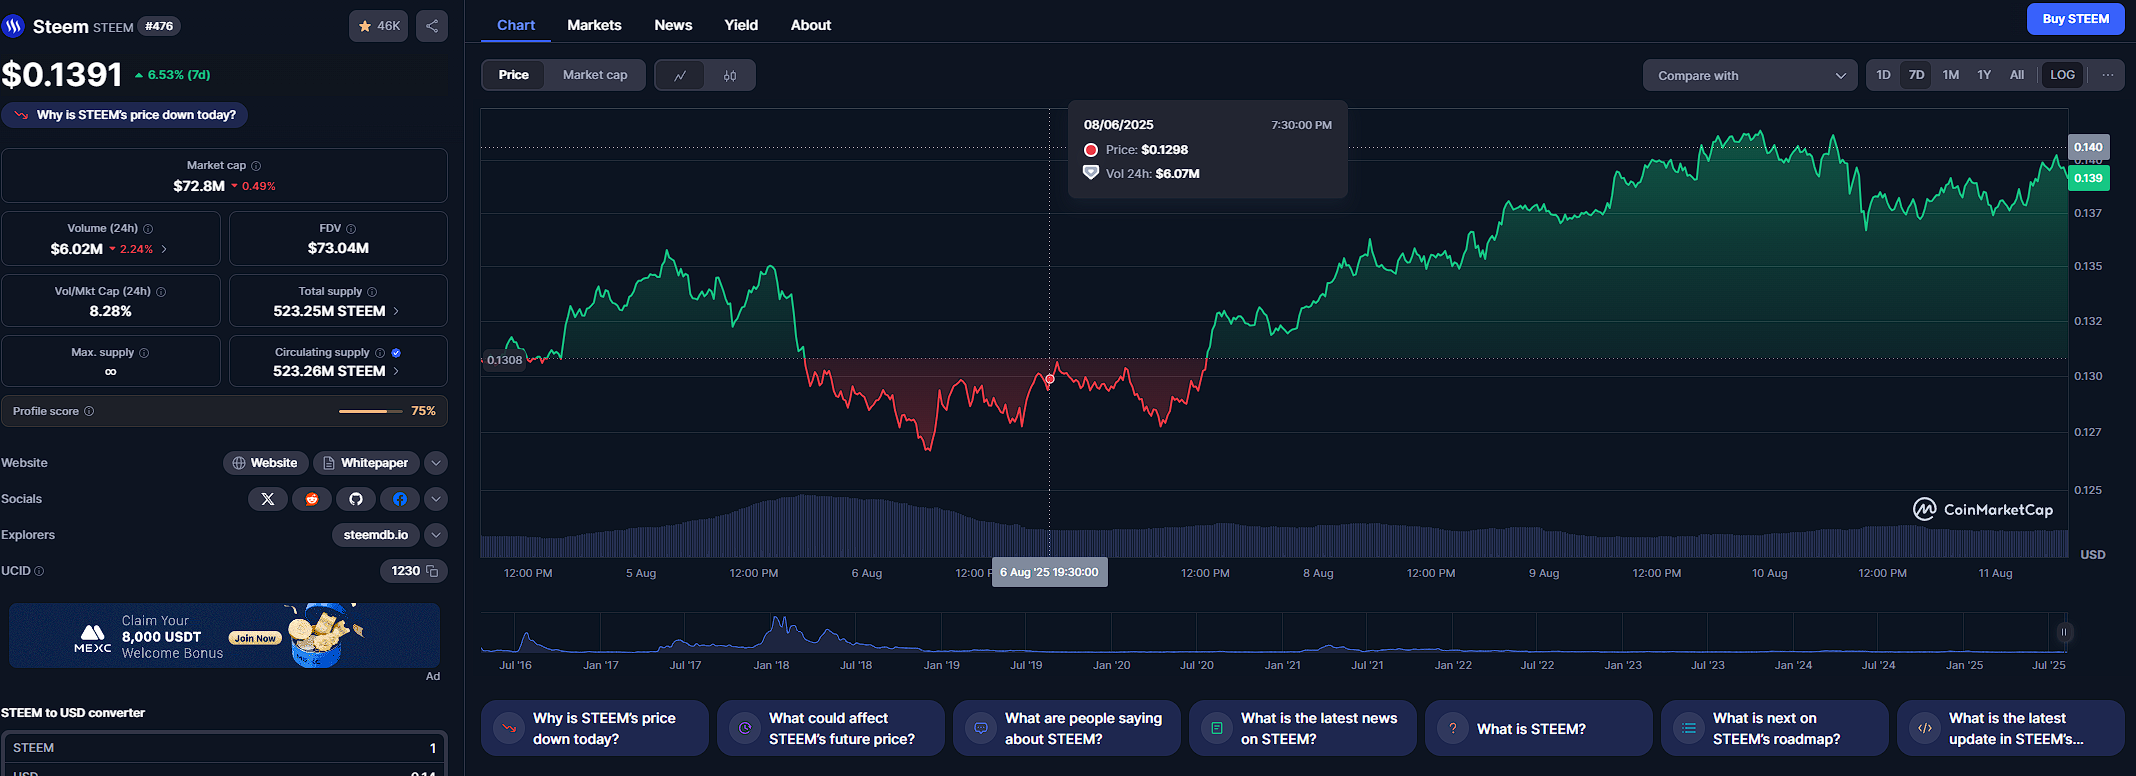Show the Circulating supply info icon
Screen dimensions: 2136x776
pos(380,353)
